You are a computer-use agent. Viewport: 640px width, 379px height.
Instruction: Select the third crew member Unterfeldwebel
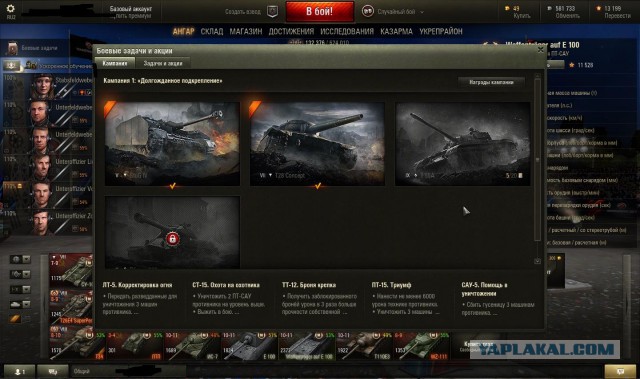[41, 141]
